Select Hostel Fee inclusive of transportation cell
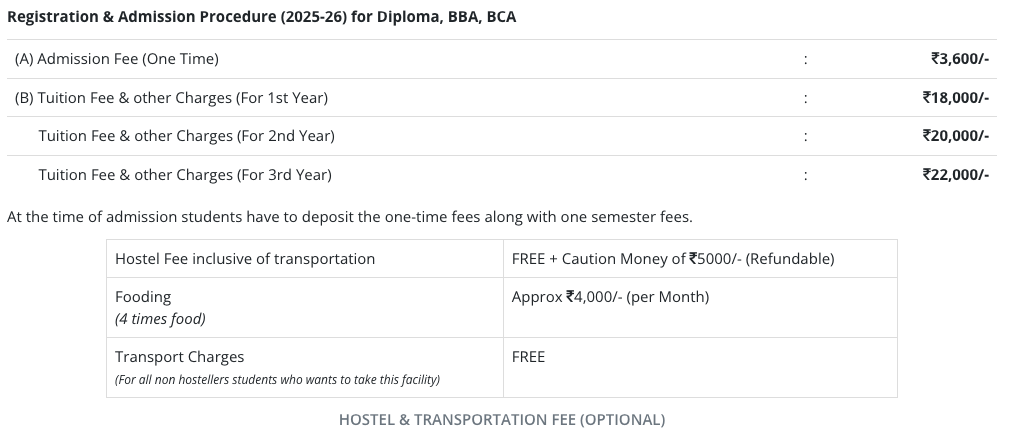 [x=245, y=259]
